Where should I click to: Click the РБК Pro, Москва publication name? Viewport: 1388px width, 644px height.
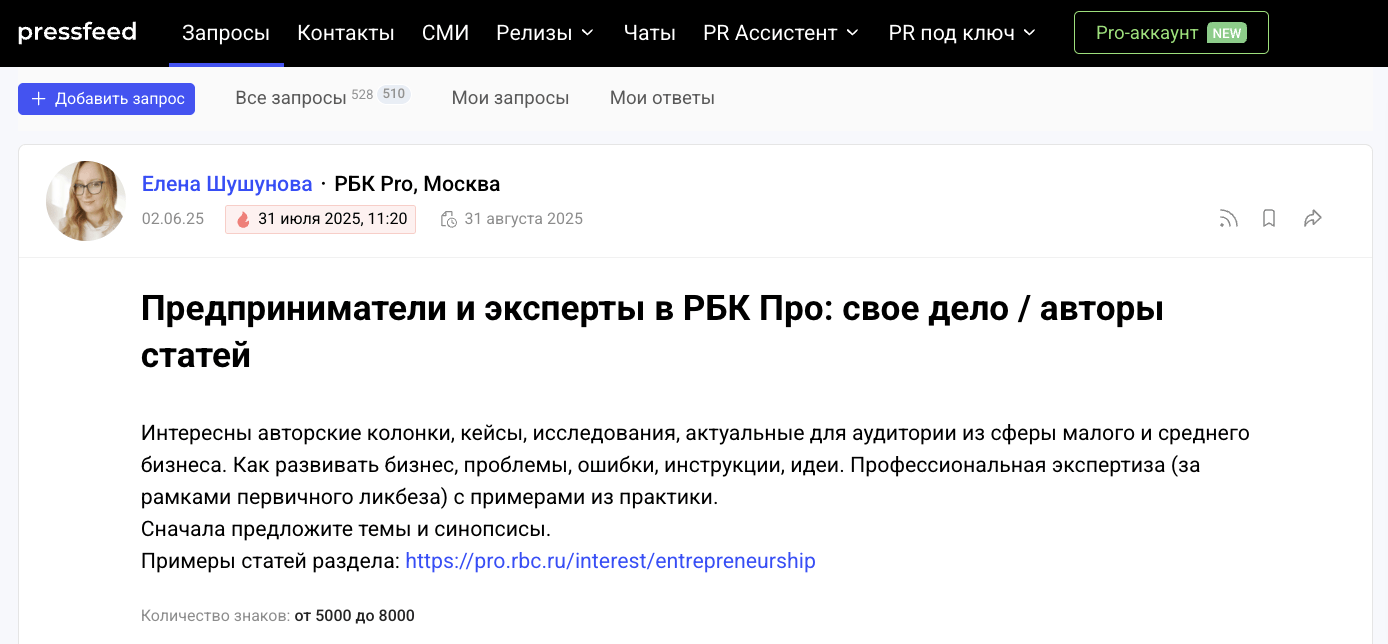[417, 184]
